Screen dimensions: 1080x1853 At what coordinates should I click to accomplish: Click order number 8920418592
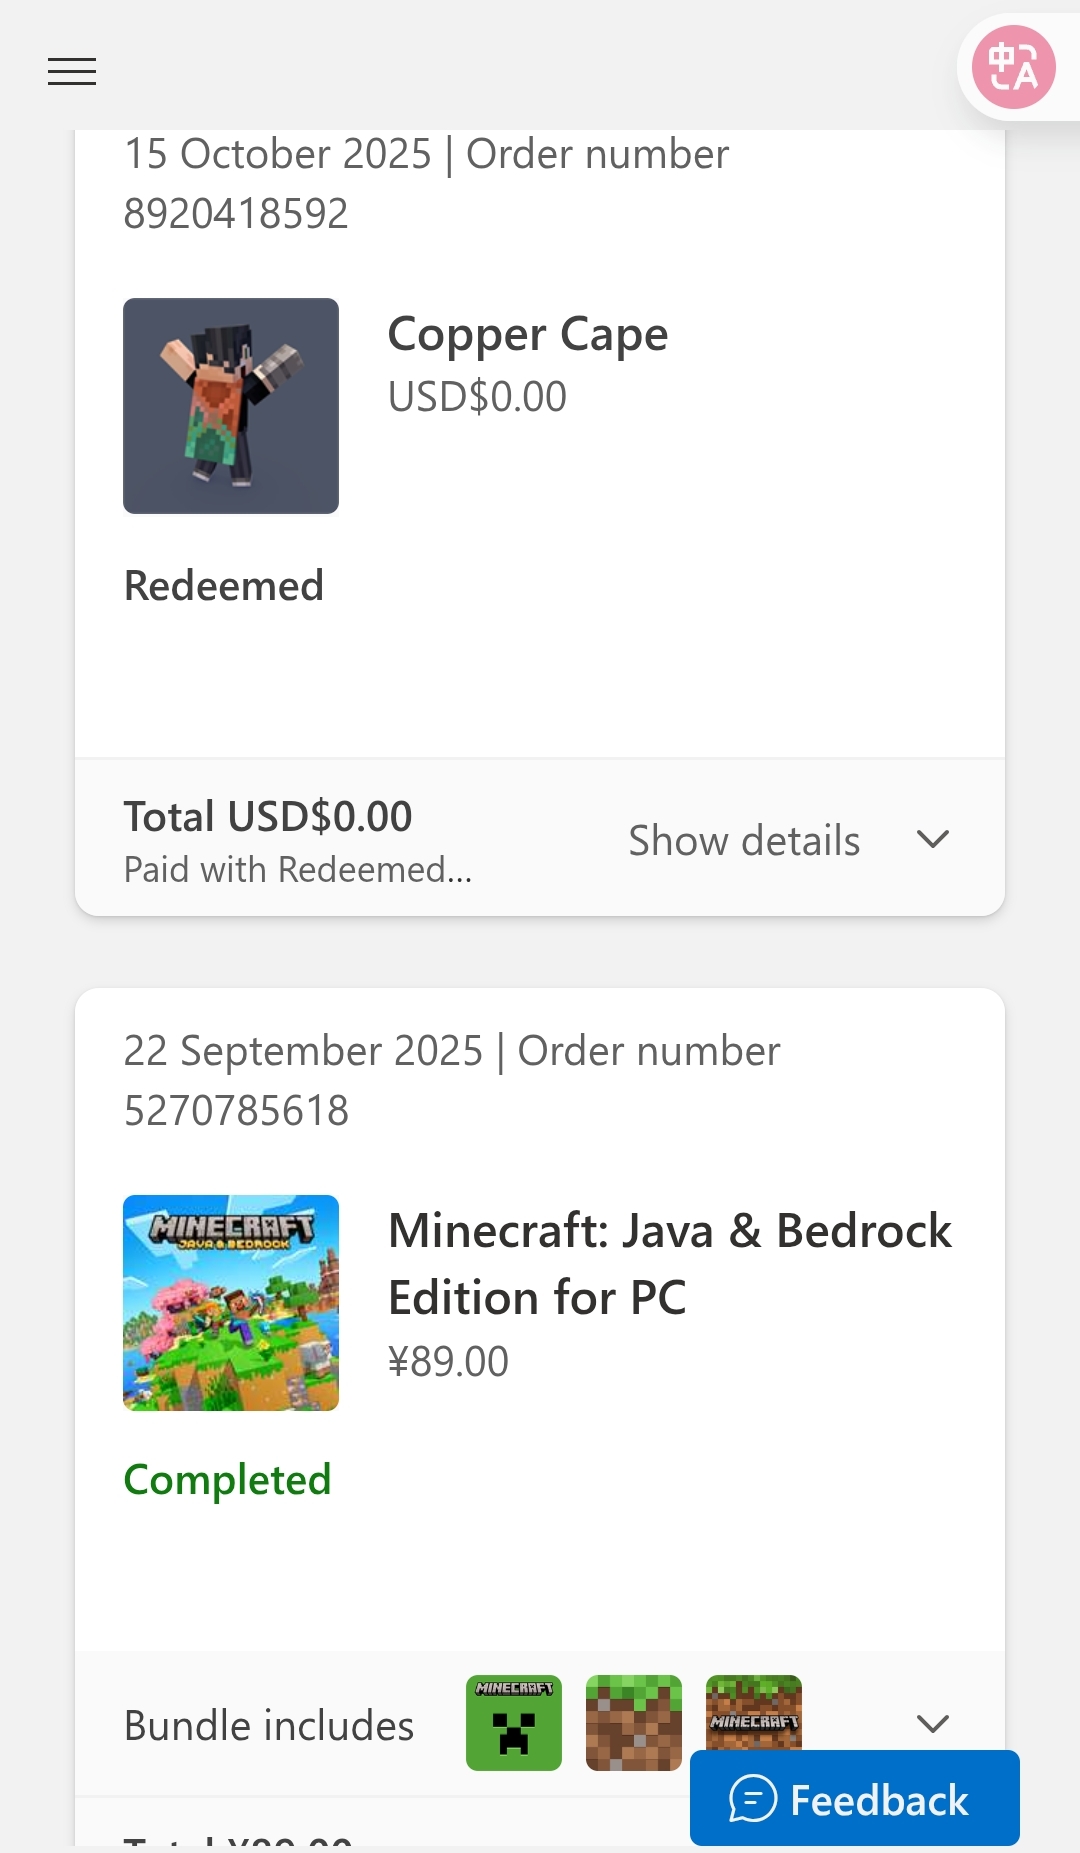coord(236,214)
